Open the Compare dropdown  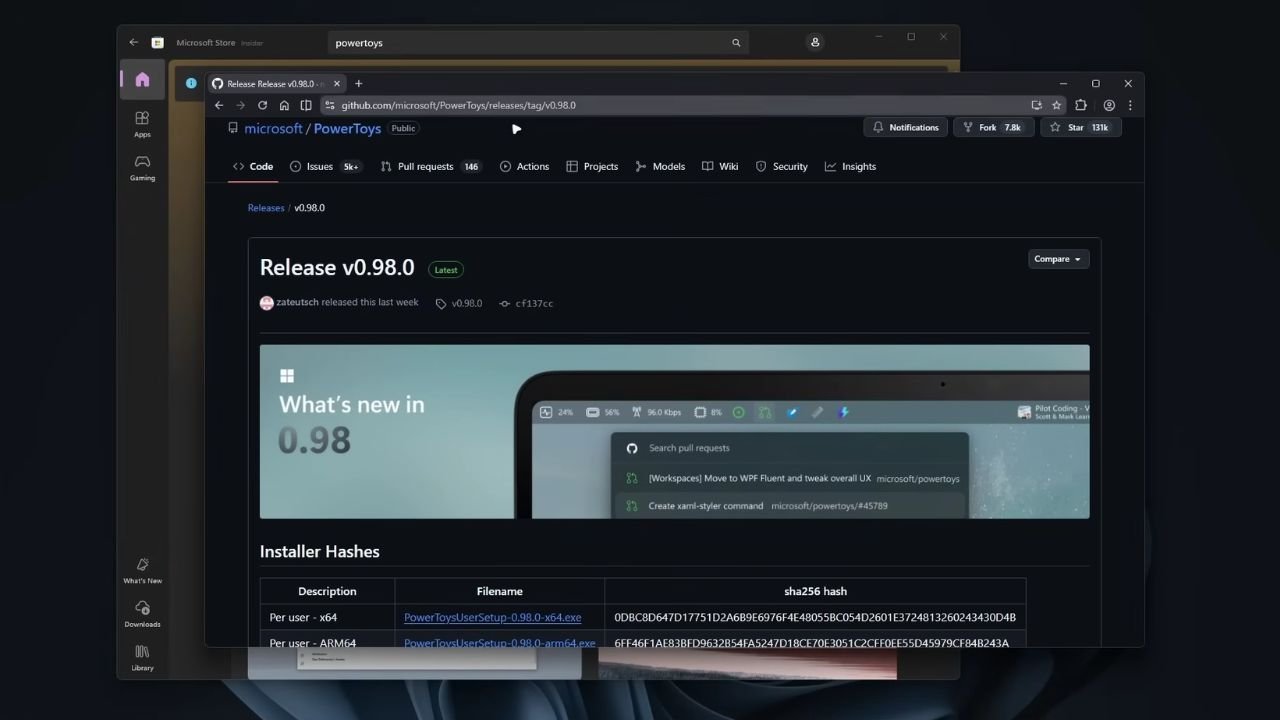1058,258
